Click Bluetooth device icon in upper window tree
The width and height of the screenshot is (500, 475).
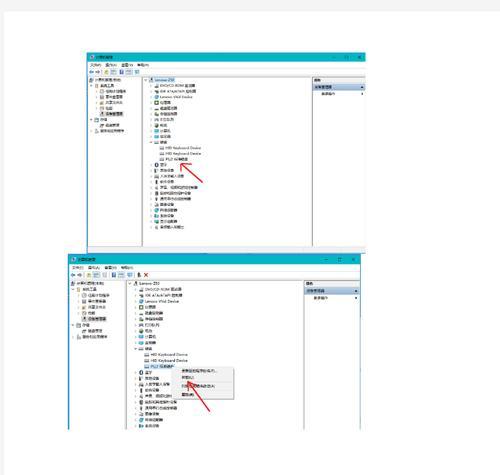(x=156, y=165)
